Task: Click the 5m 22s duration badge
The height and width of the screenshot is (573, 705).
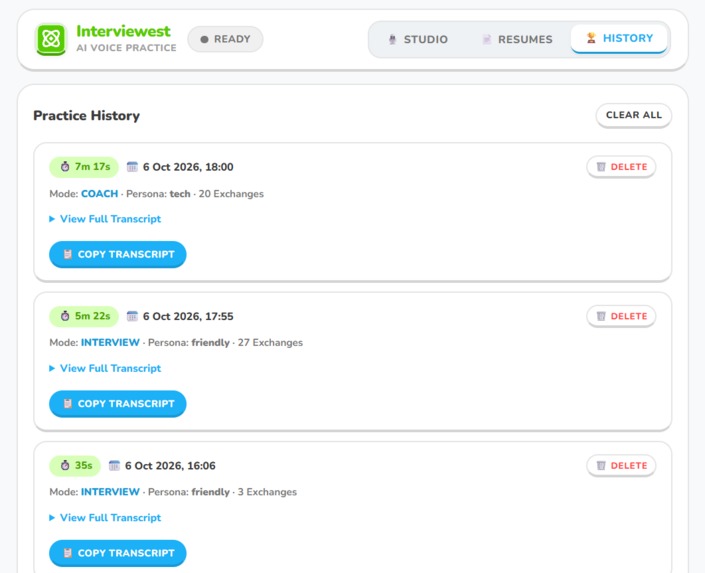Action: [84, 316]
